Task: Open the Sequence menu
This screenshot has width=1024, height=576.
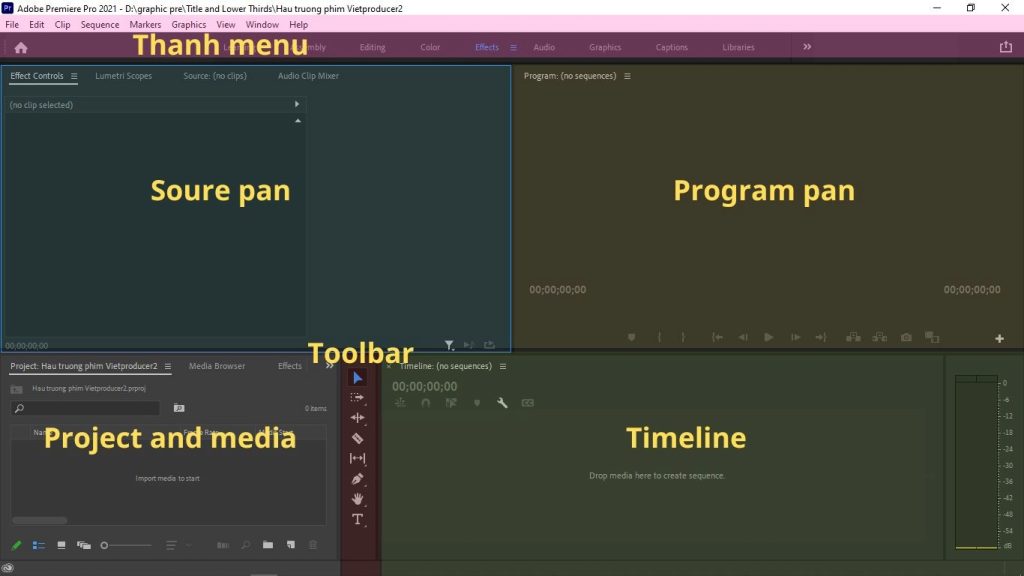Action: [99, 24]
